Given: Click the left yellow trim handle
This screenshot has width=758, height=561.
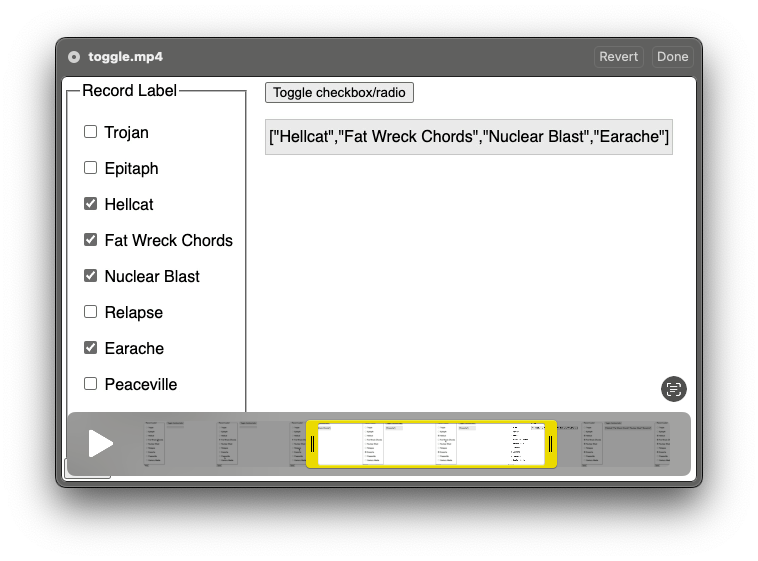Looking at the screenshot, I should (312, 444).
